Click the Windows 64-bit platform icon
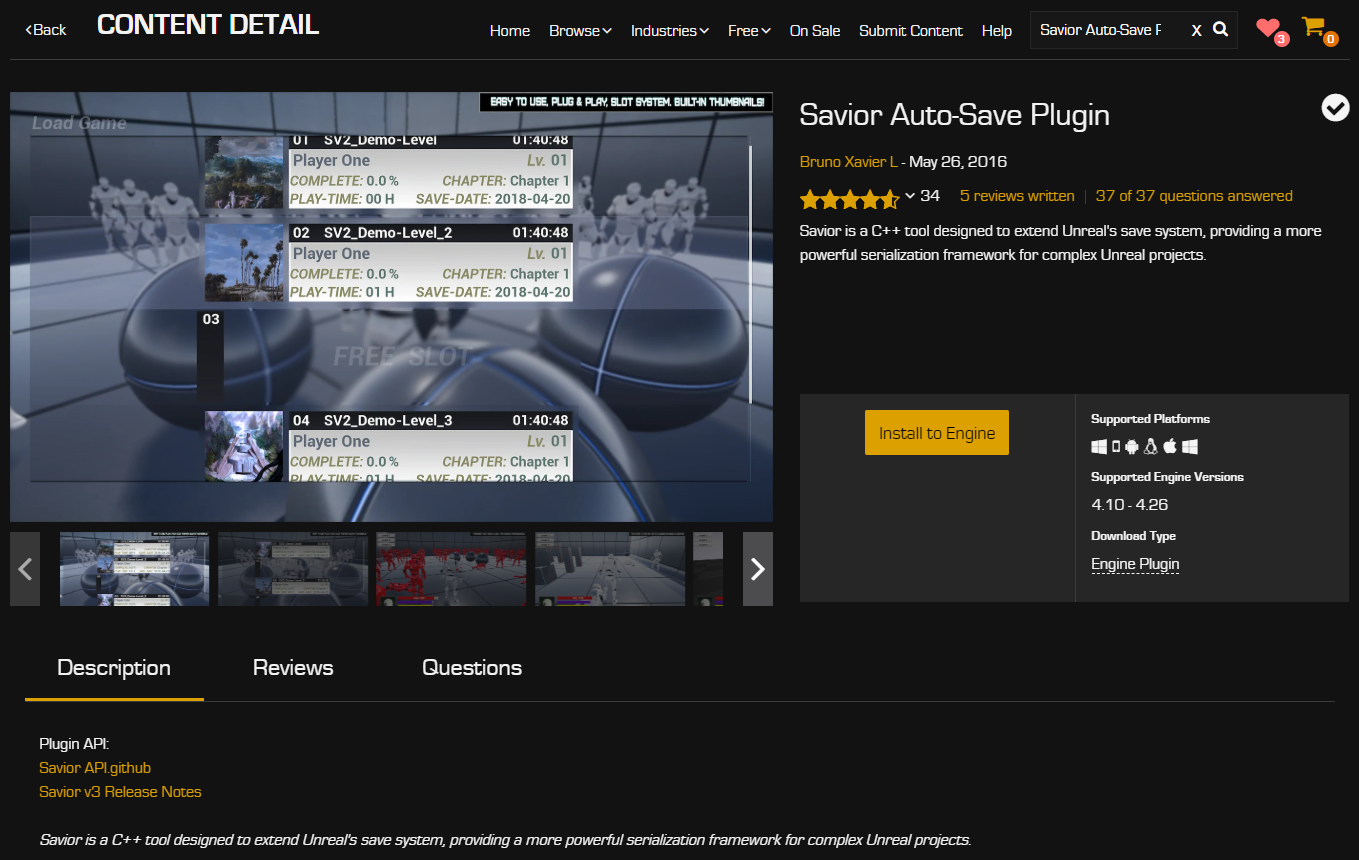The width and height of the screenshot is (1359, 860). [1099, 447]
